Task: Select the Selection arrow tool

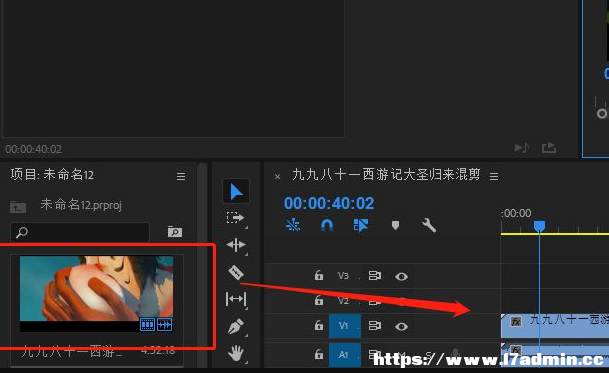Action: tap(236, 192)
